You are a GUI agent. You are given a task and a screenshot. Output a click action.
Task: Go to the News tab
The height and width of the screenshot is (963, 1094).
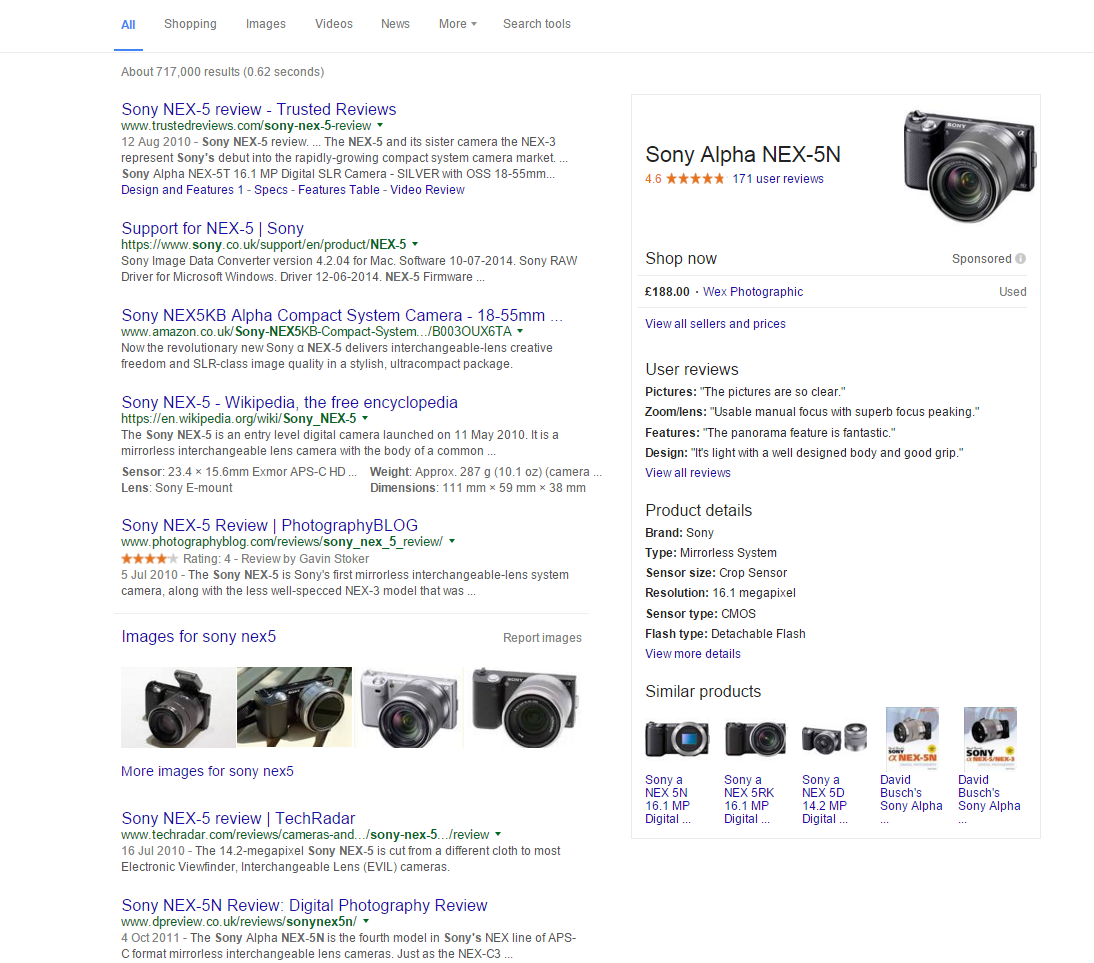tap(395, 24)
